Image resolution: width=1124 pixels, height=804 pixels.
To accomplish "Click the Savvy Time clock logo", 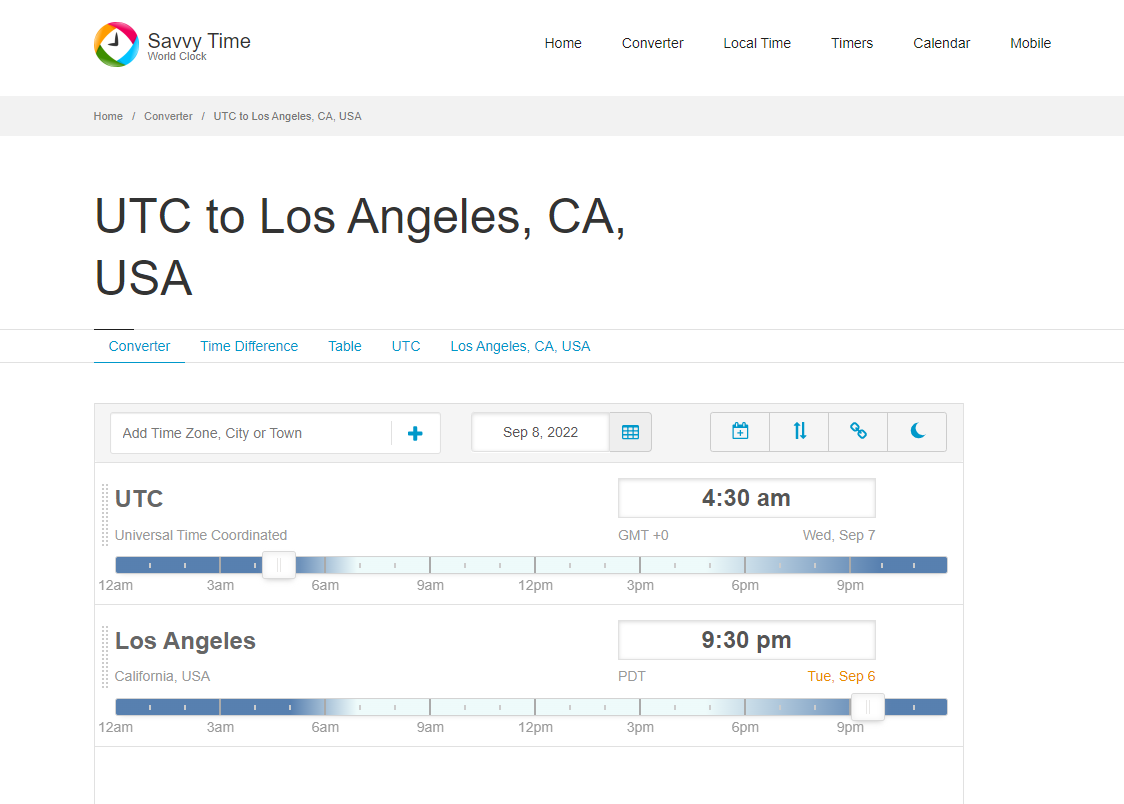I will [116, 44].
